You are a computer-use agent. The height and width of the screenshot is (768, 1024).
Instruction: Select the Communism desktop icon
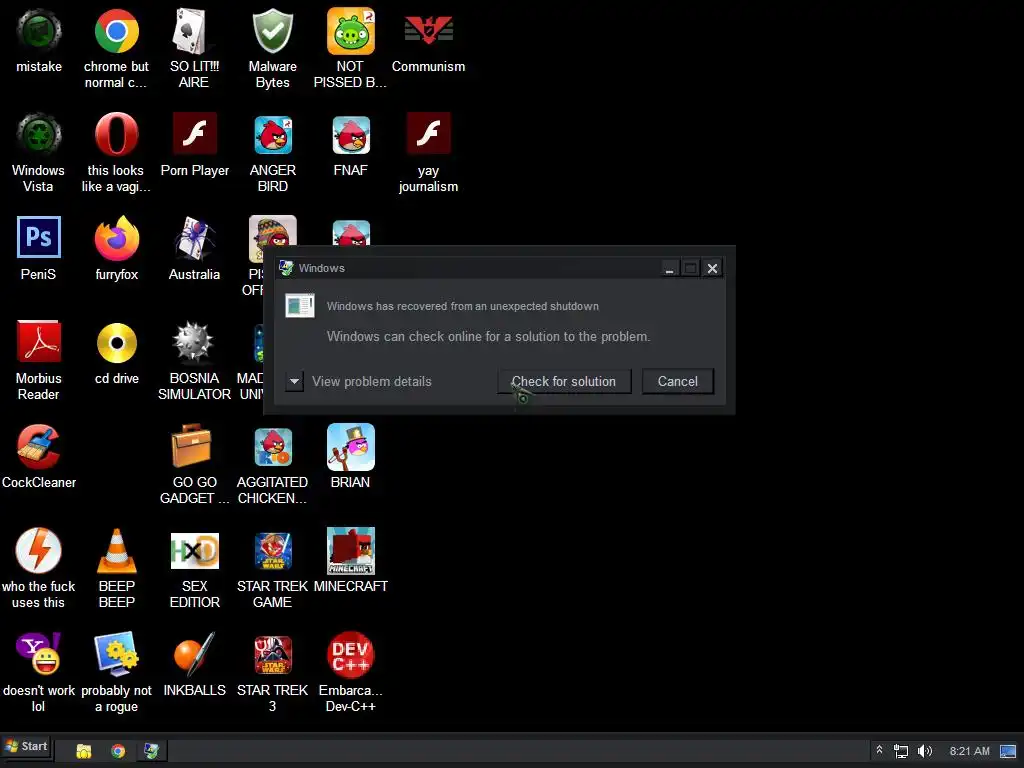(428, 31)
